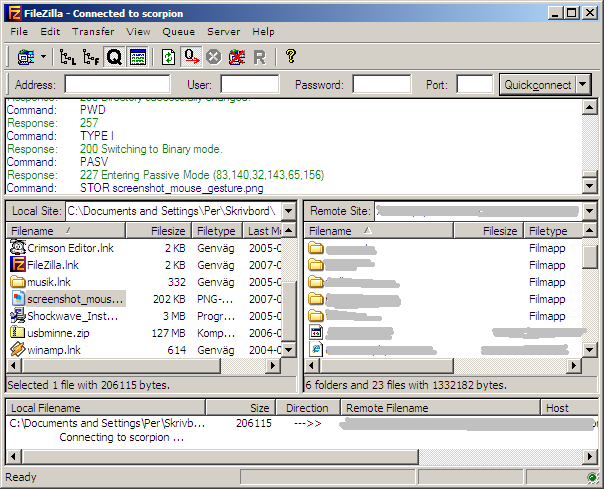The width and height of the screenshot is (604, 489).
Task: Click queued transfer size 206115
Action: (x=254, y=423)
